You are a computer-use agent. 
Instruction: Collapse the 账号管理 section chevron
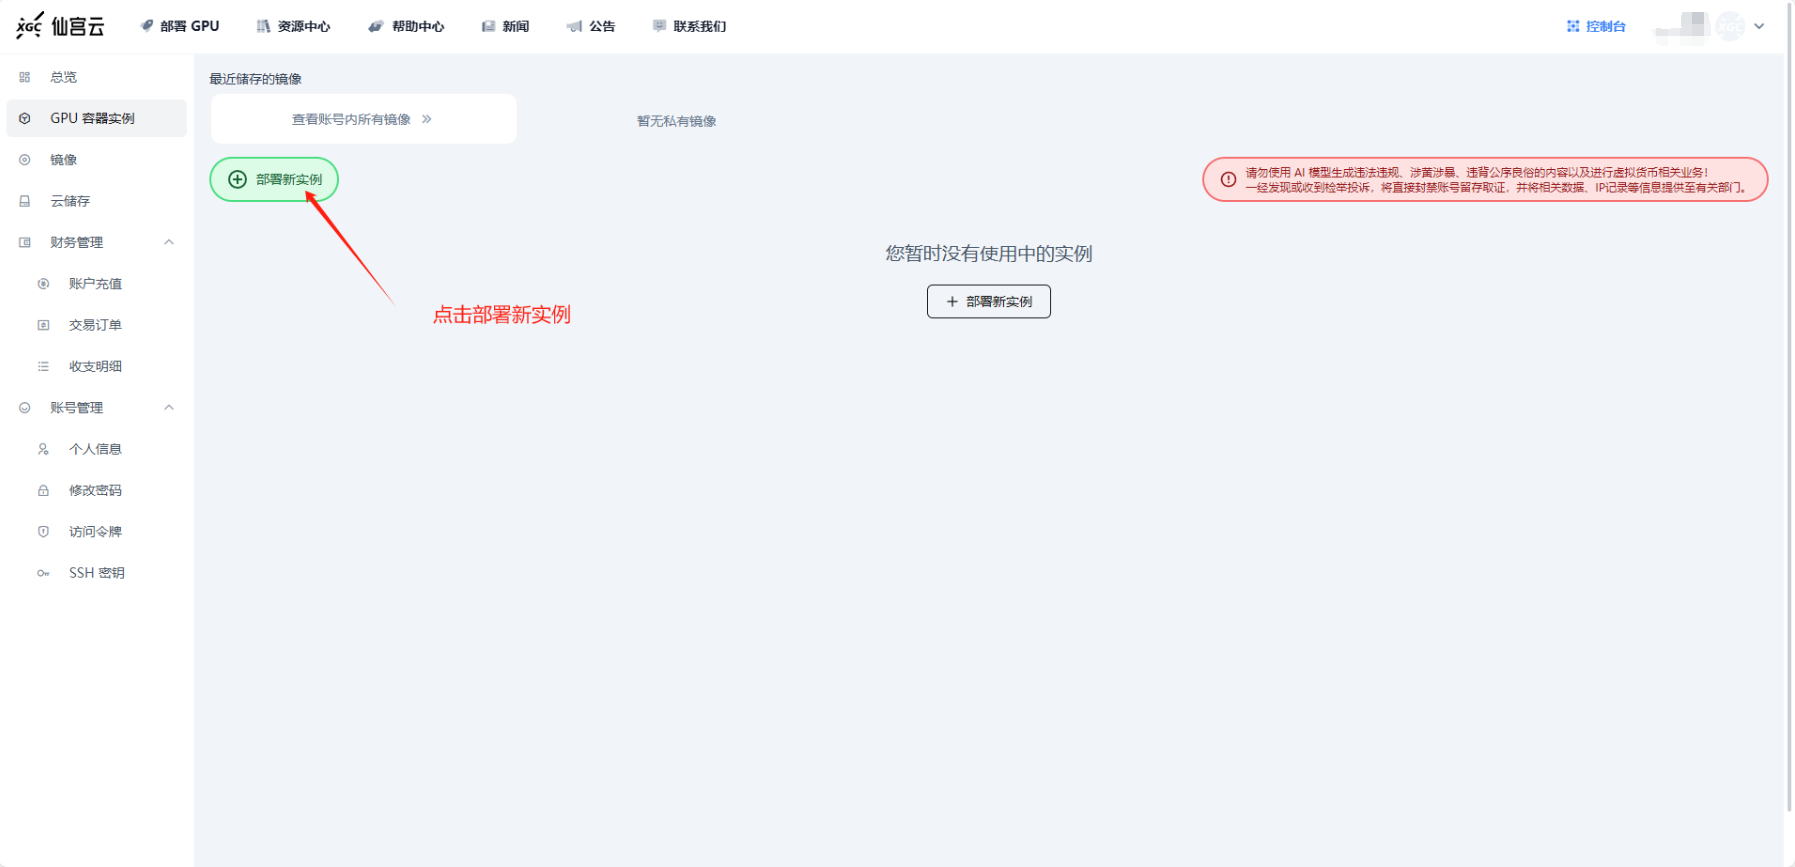click(x=169, y=407)
